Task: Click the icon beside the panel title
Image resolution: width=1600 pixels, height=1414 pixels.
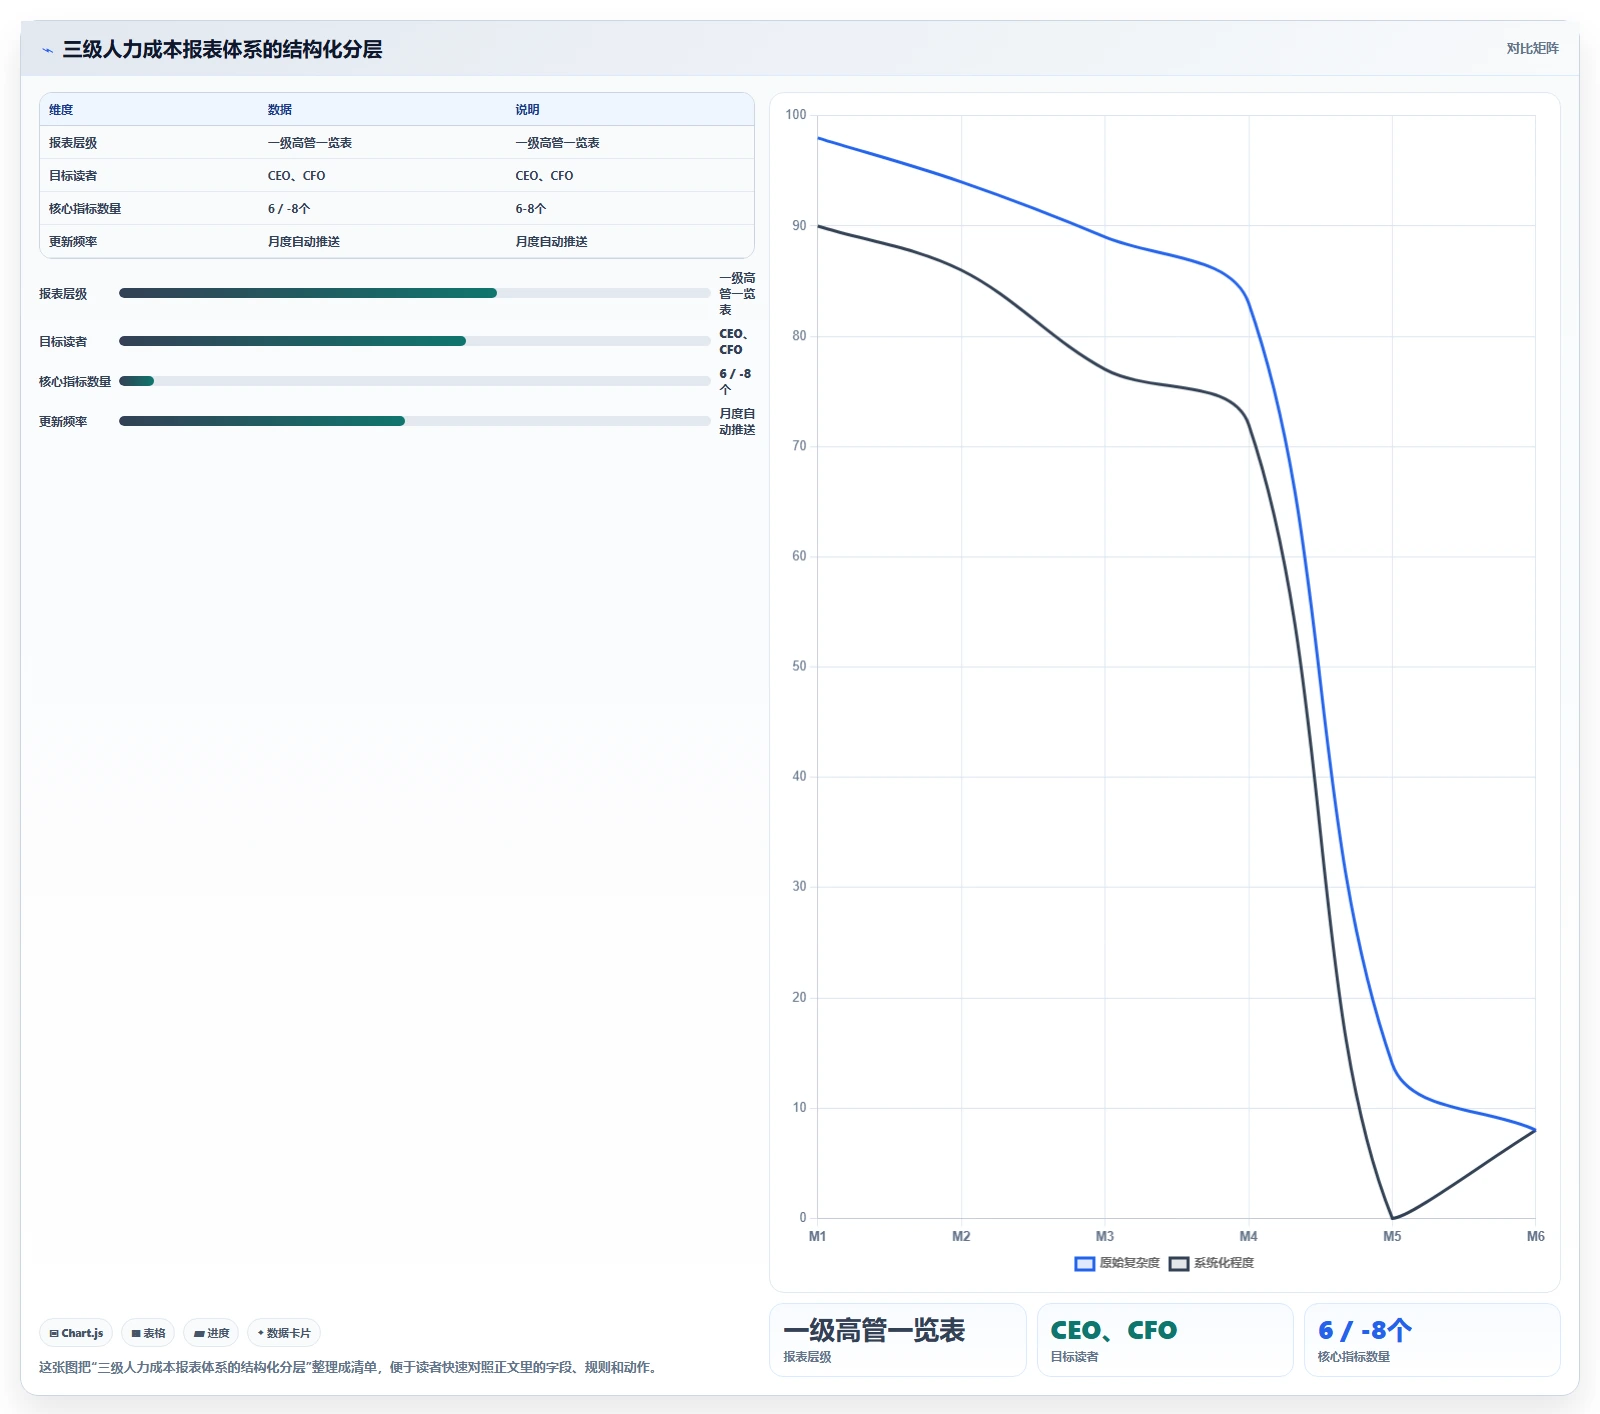Action: (x=47, y=50)
